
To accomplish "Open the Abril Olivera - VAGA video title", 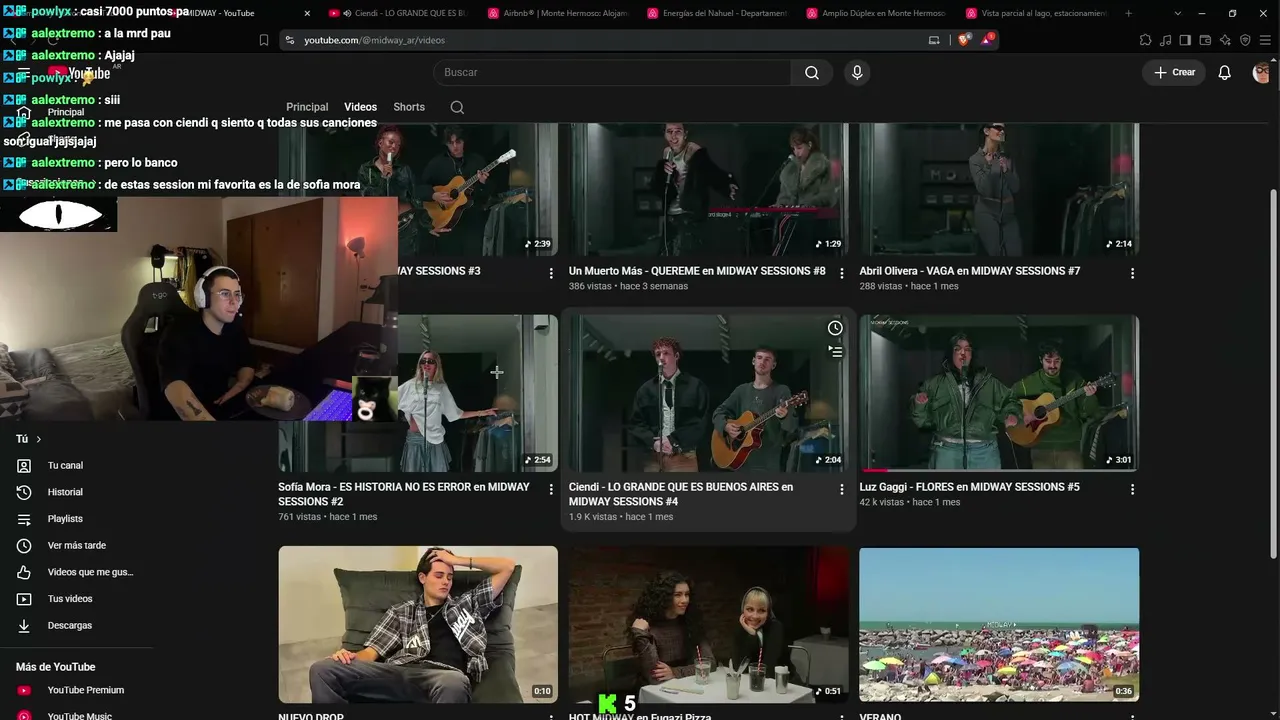I will pos(969,271).
